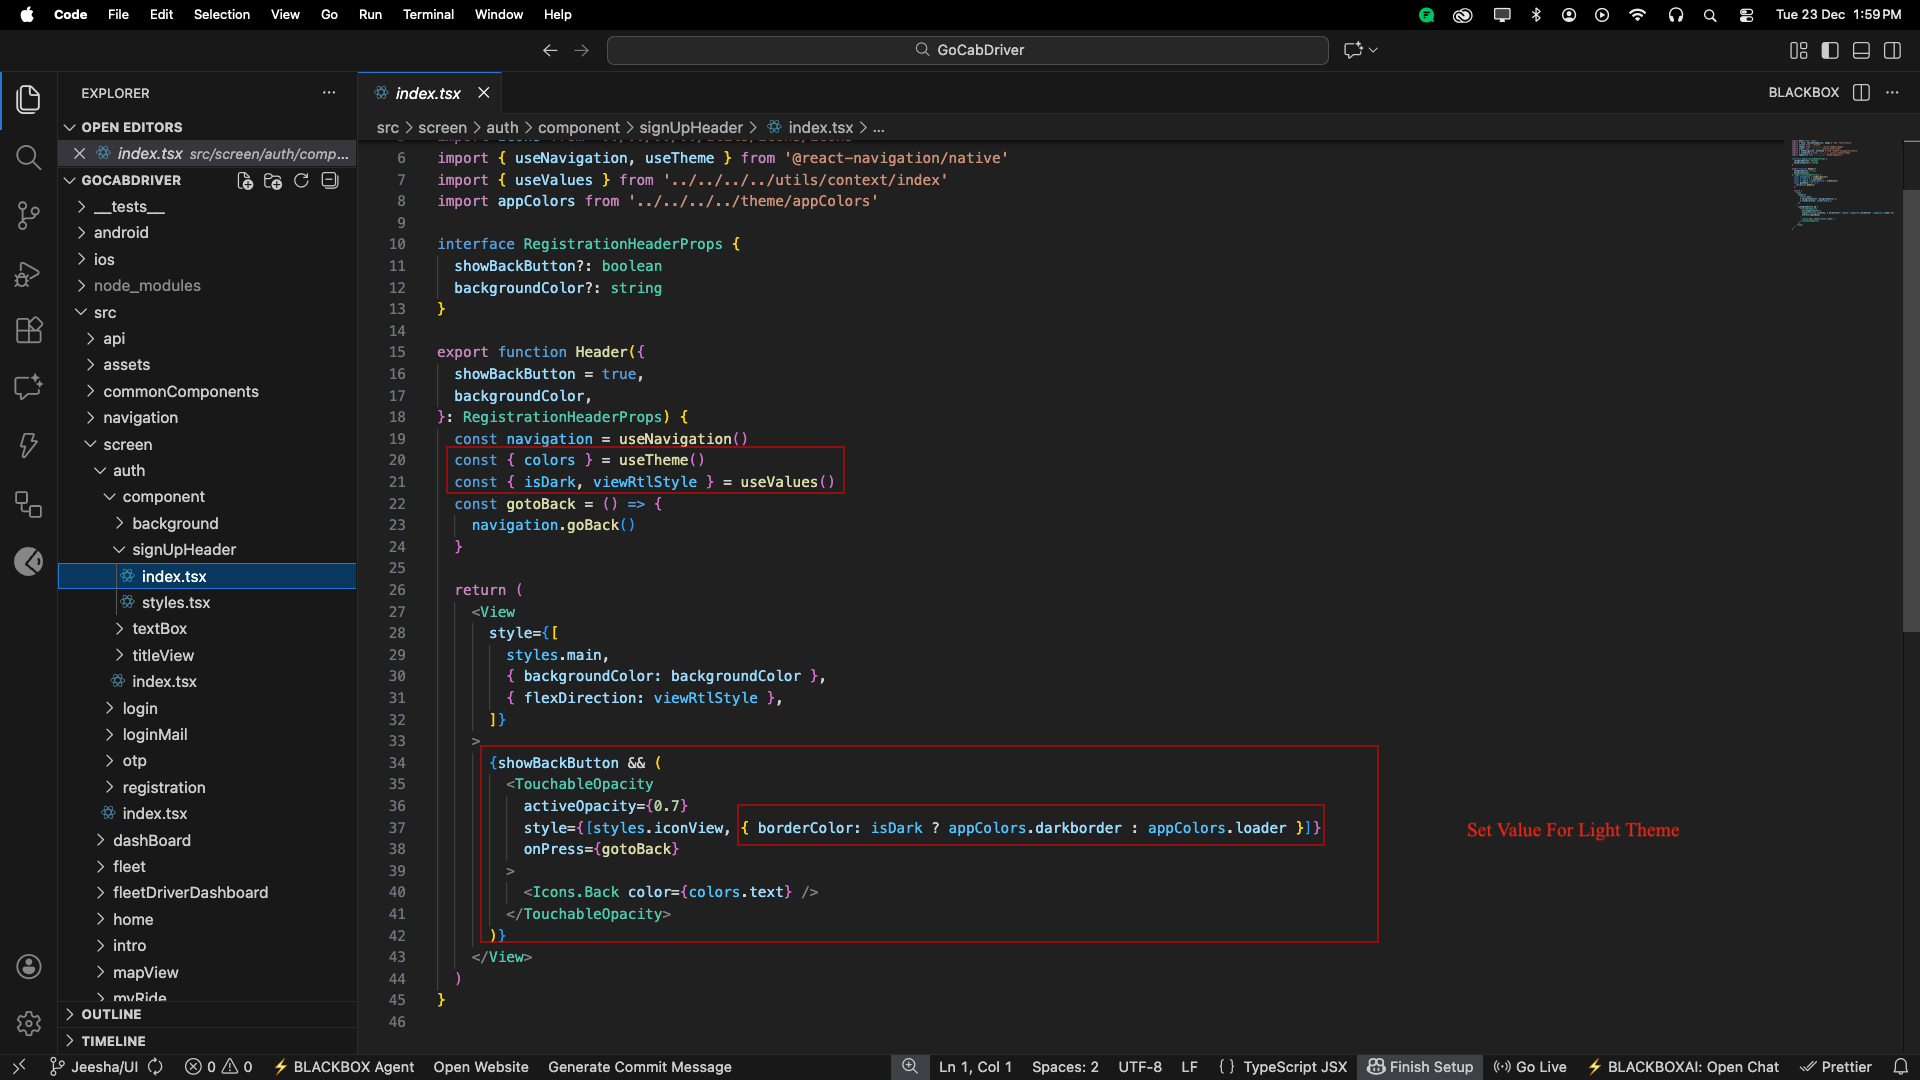Toggle bottom panel layout button
1920x1080 pixels.
point(1861,50)
